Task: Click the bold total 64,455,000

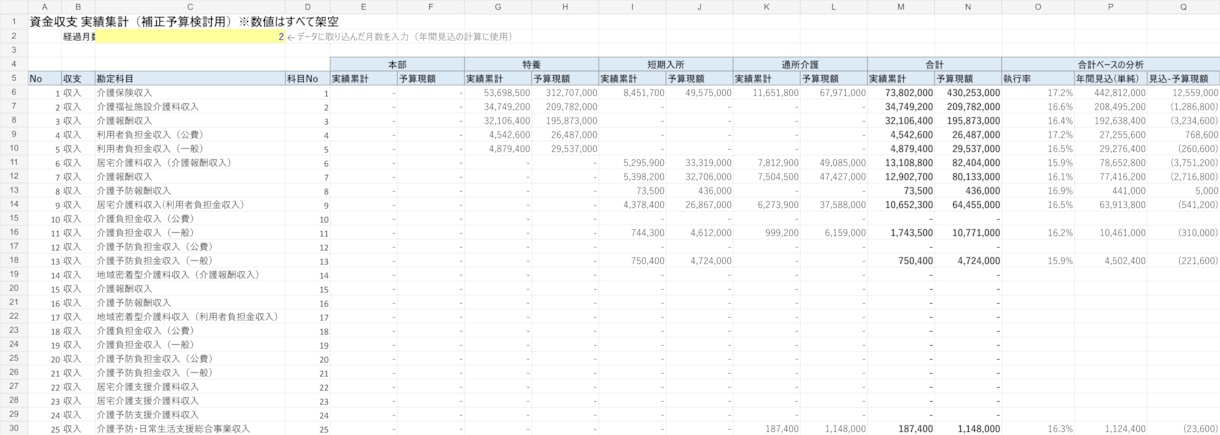Action: point(976,204)
